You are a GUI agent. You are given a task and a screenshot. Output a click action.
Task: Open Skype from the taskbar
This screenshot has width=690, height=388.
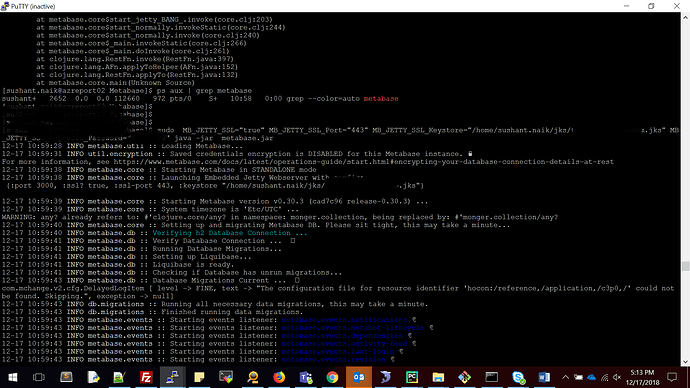click(x=518, y=377)
